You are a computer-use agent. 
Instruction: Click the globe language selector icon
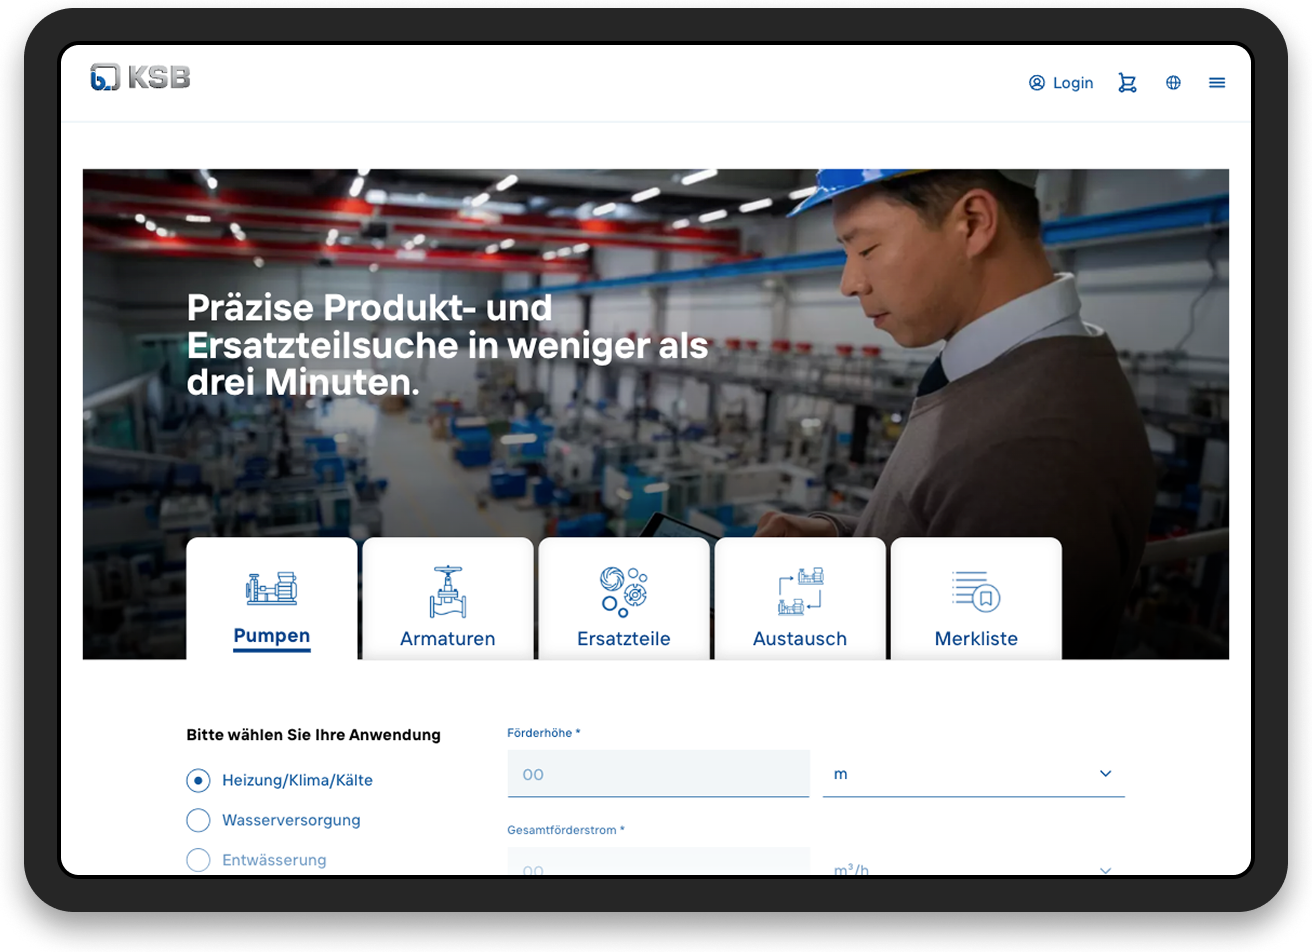pyautogui.click(x=1173, y=83)
